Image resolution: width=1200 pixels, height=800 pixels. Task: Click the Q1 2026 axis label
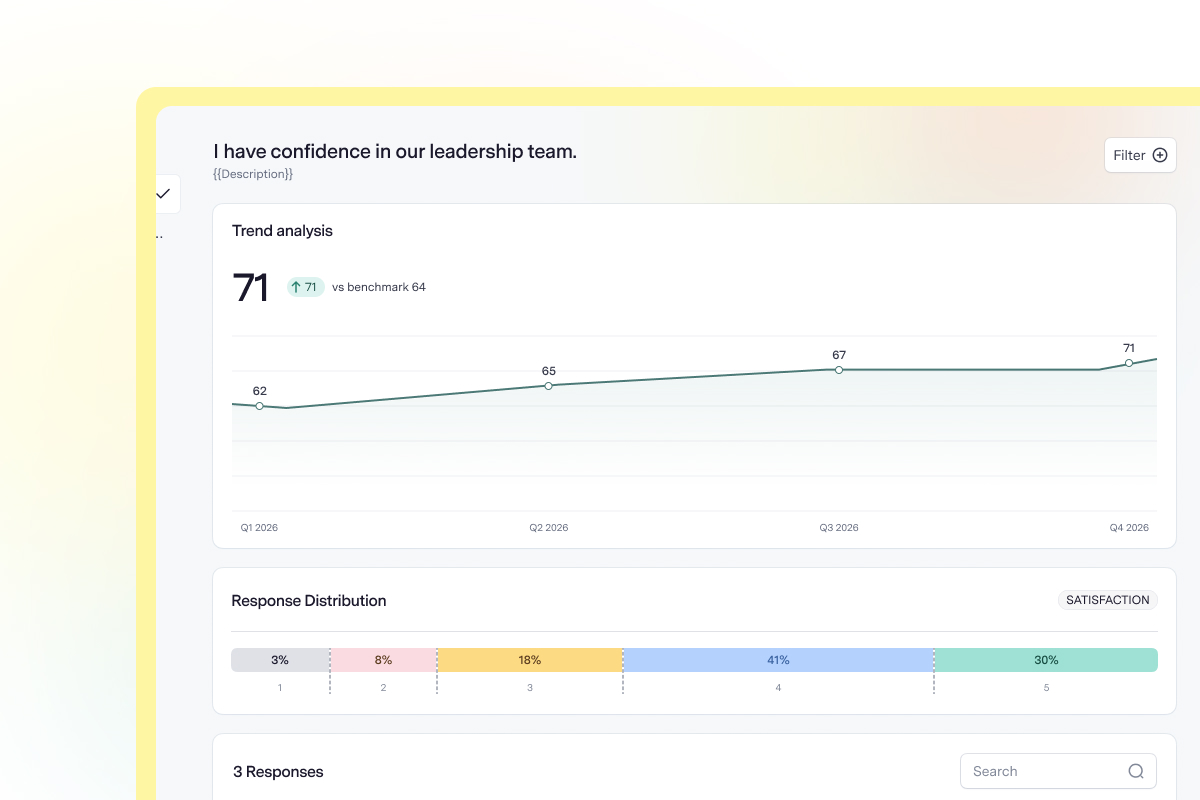coord(259,527)
